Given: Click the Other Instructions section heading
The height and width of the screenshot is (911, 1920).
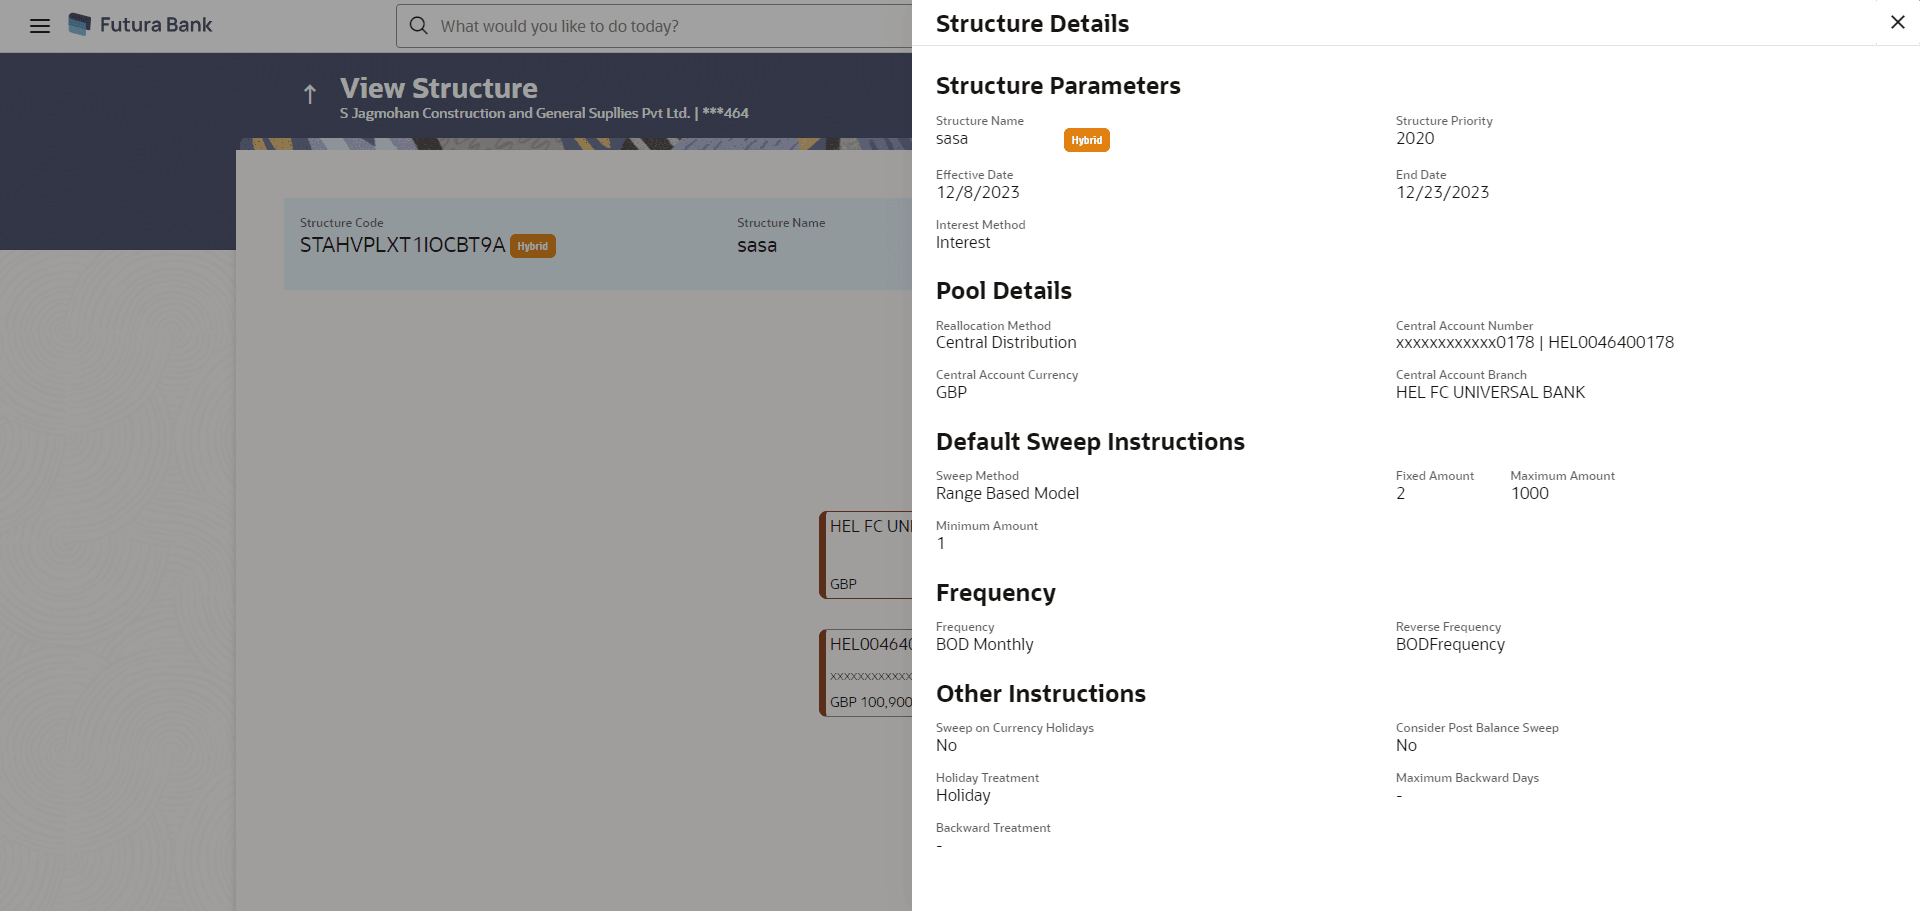Looking at the screenshot, I should pyautogui.click(x=1040, y=694).
